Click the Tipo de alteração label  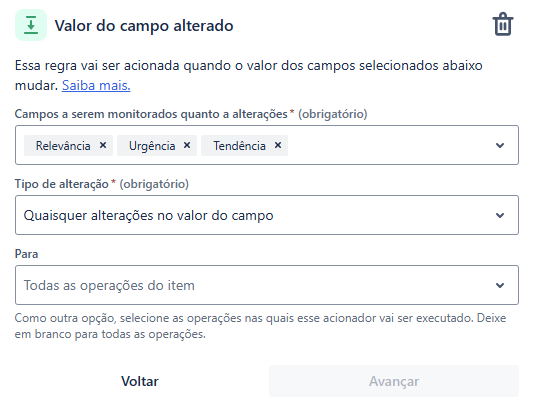[x=61, y=184]
